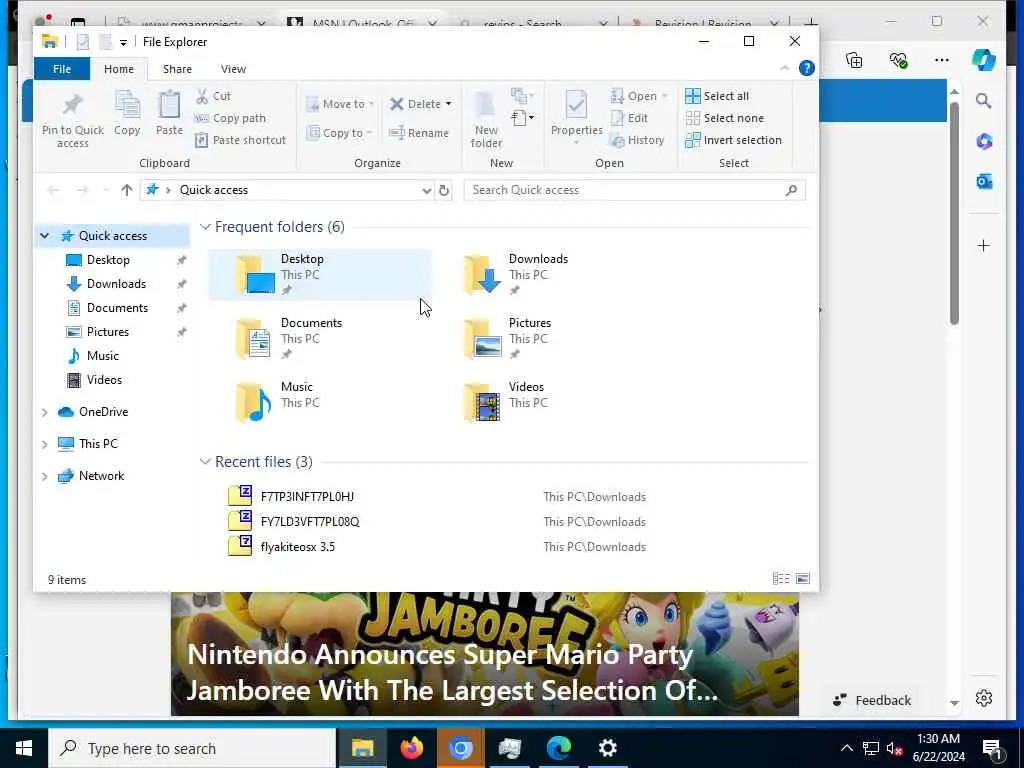Create a New folder
Viewport: 1024px width, 768px height.
(x=486, y=119)
